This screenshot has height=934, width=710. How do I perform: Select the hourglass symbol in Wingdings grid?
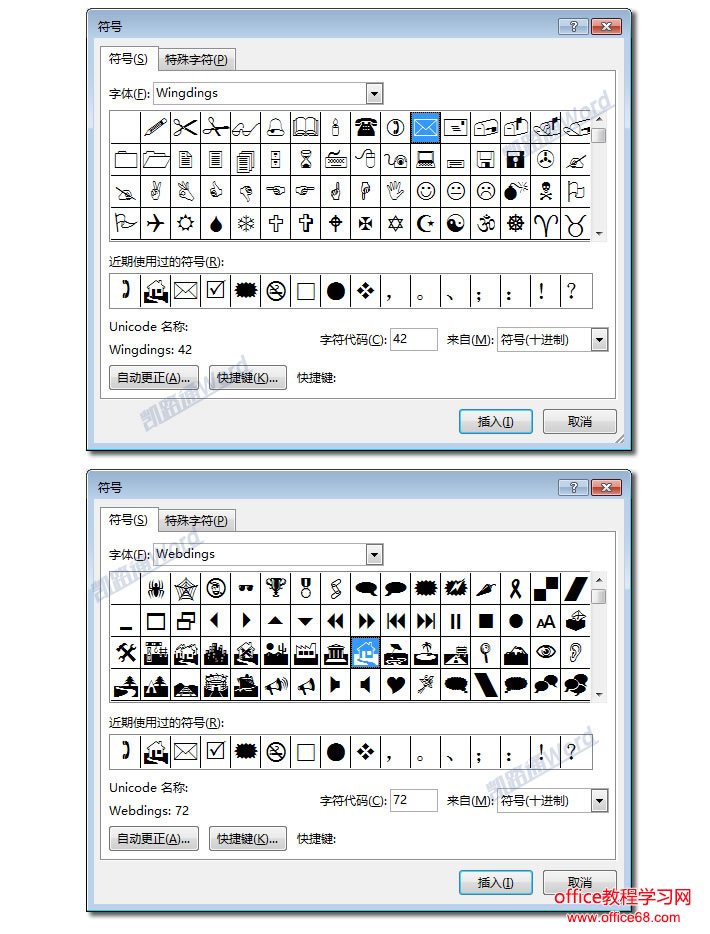[306, 159]
